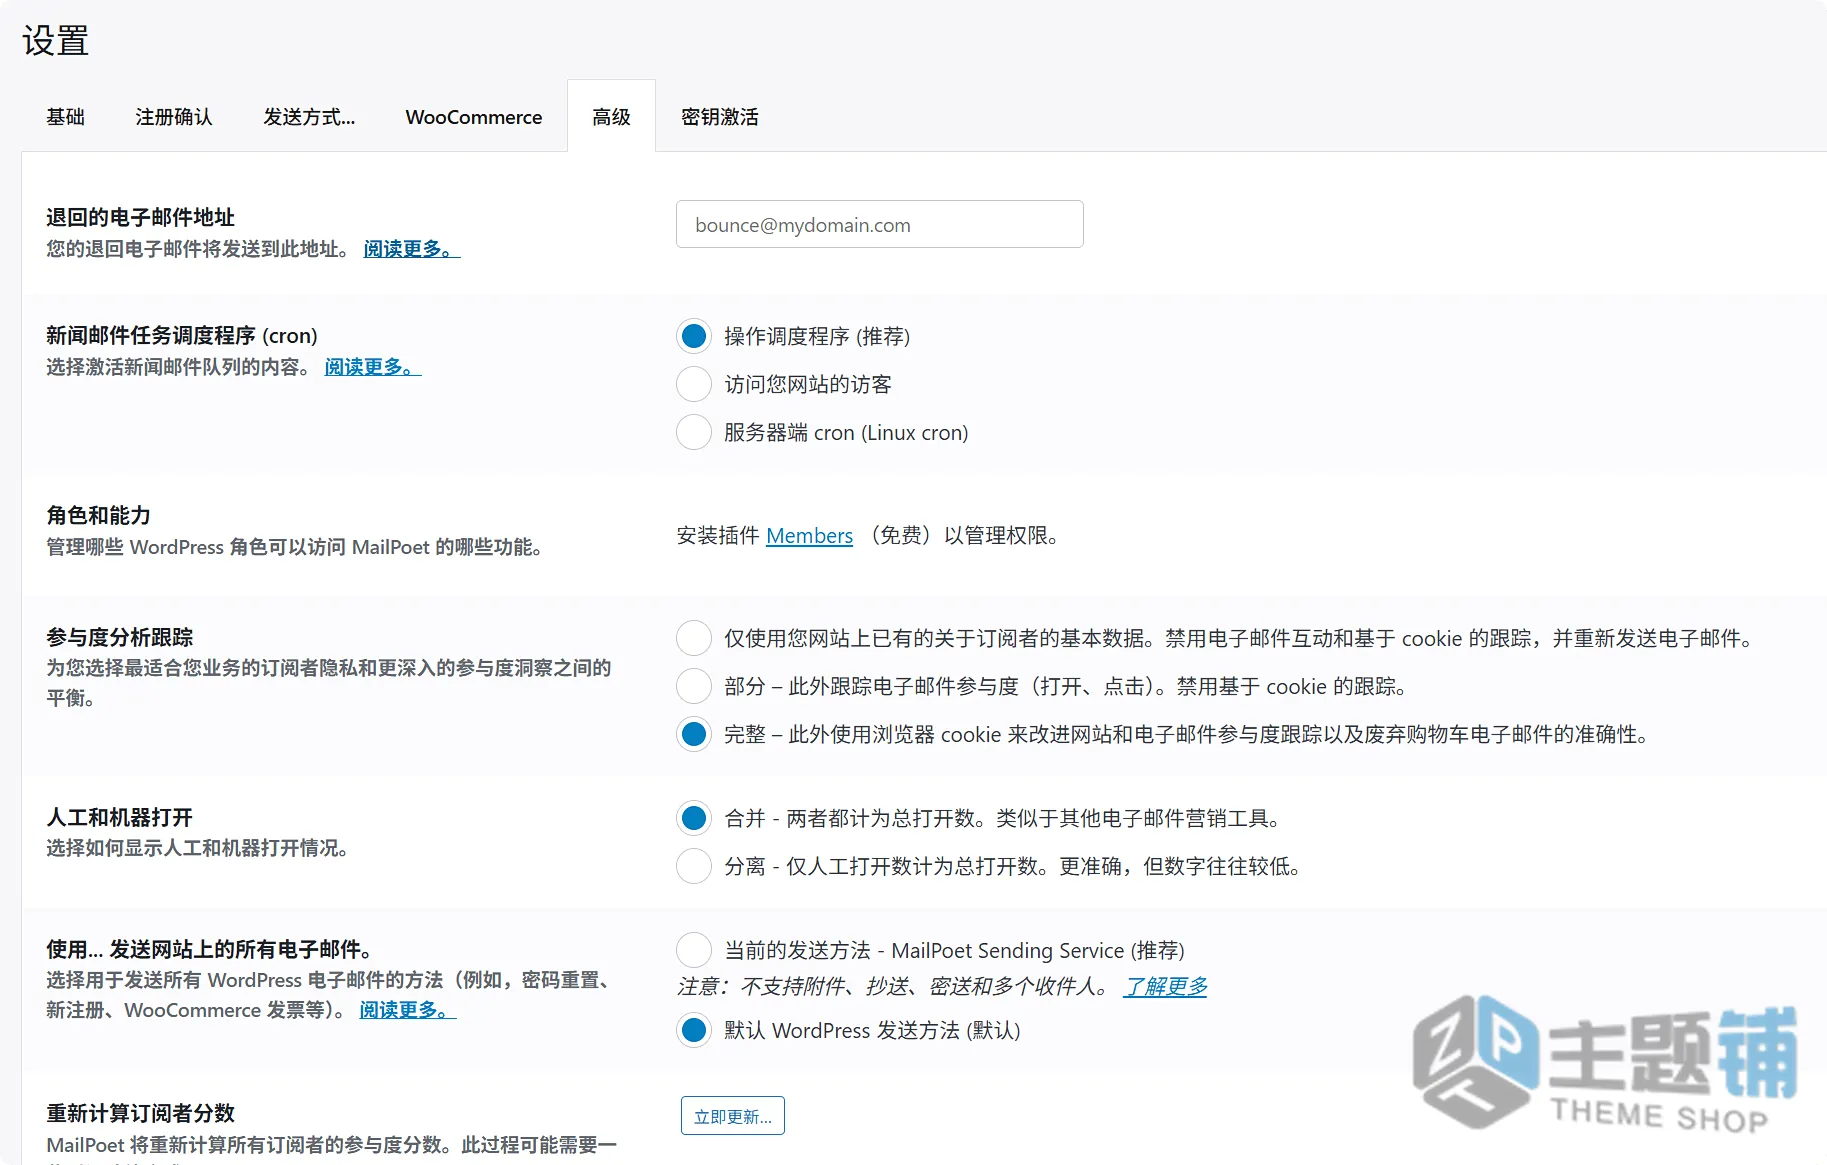Click the 设置 page title

point(56,41)
